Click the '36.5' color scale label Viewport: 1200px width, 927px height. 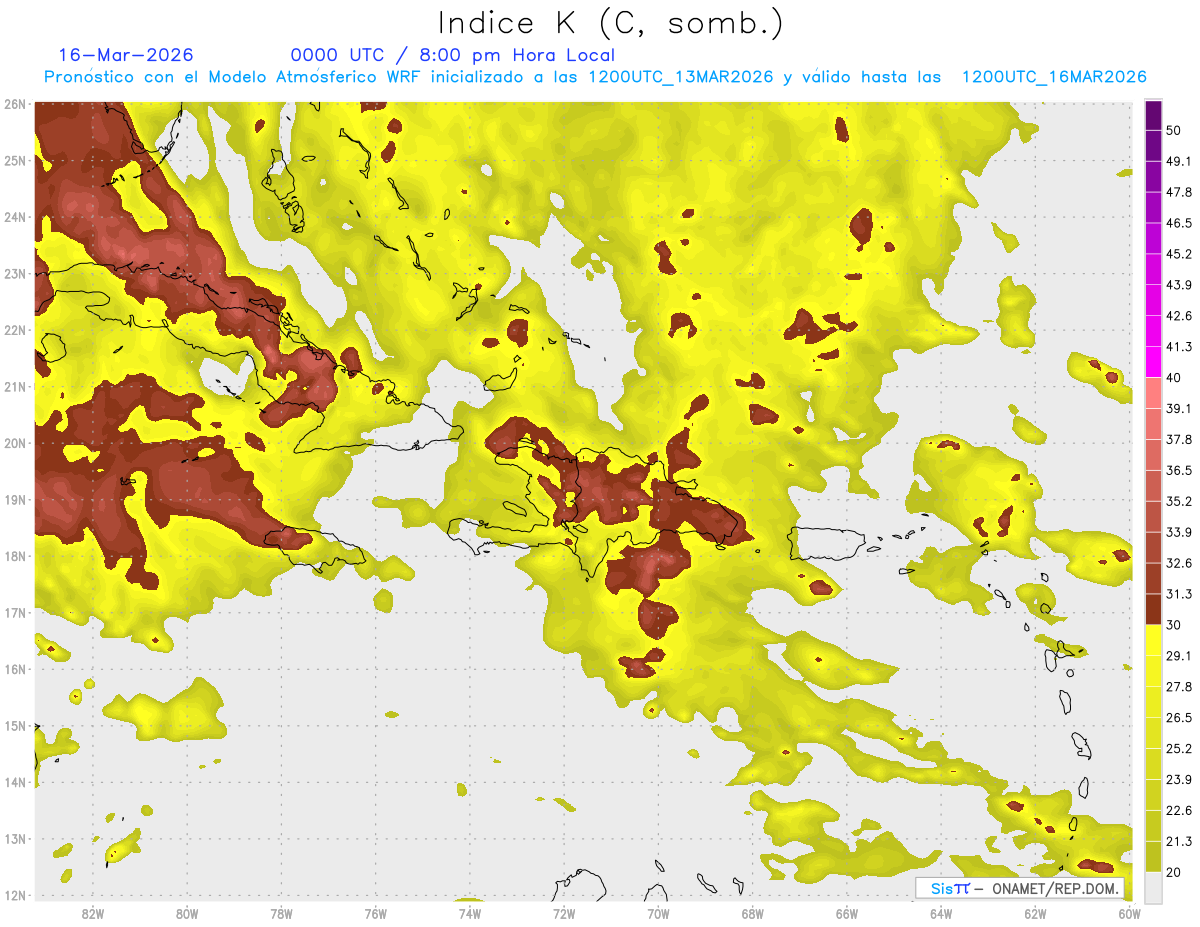[x=1179, y=470]
